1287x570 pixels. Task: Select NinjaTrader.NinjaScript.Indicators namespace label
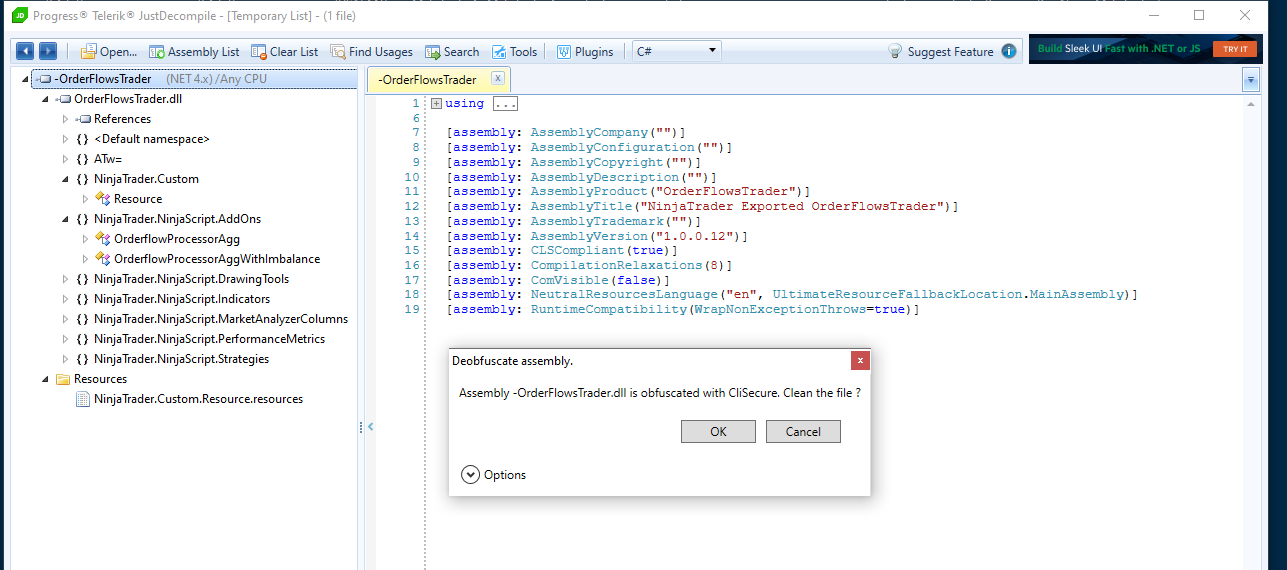click(x=182, y=299)
